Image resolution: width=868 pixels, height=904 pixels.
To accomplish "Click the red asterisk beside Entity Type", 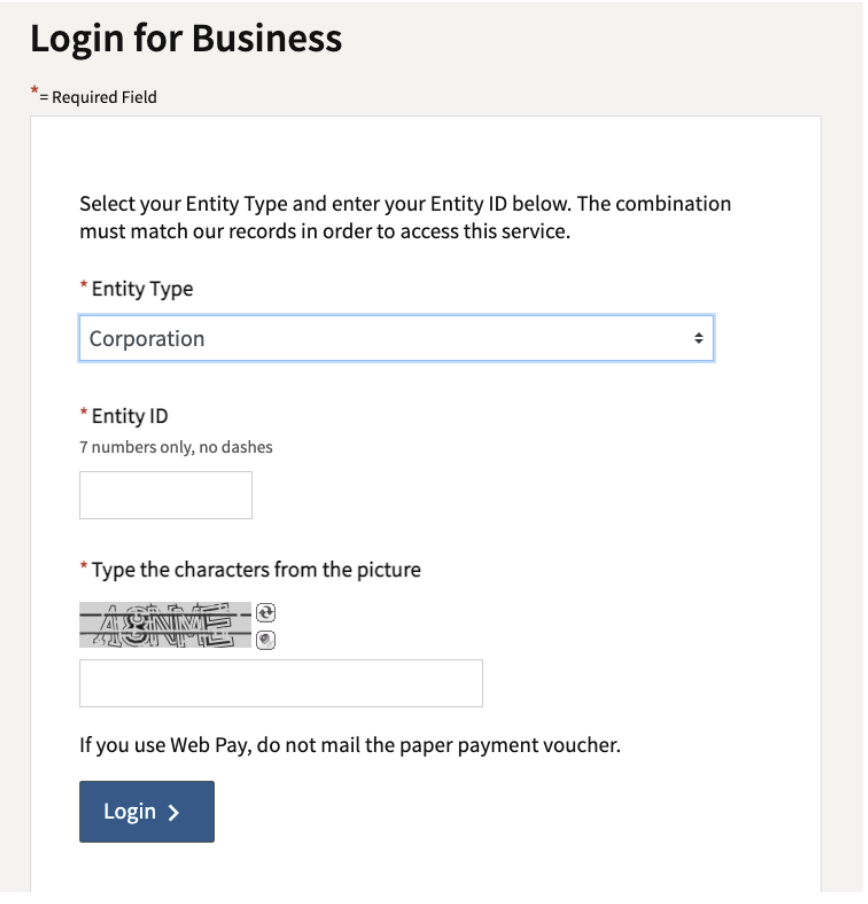I will coord(84,287).
